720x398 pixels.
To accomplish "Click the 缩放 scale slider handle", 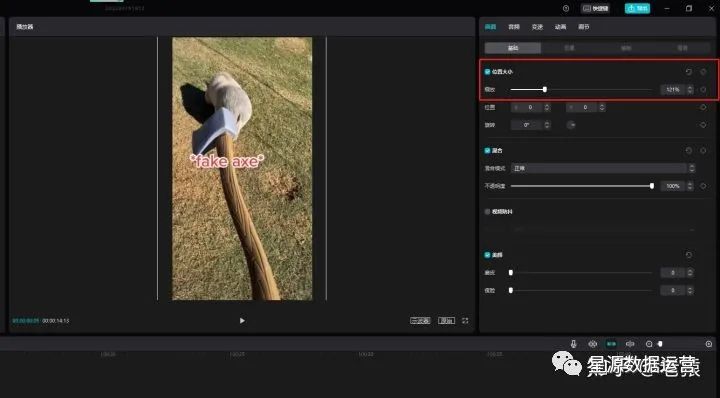I will [x=545, y=90].
